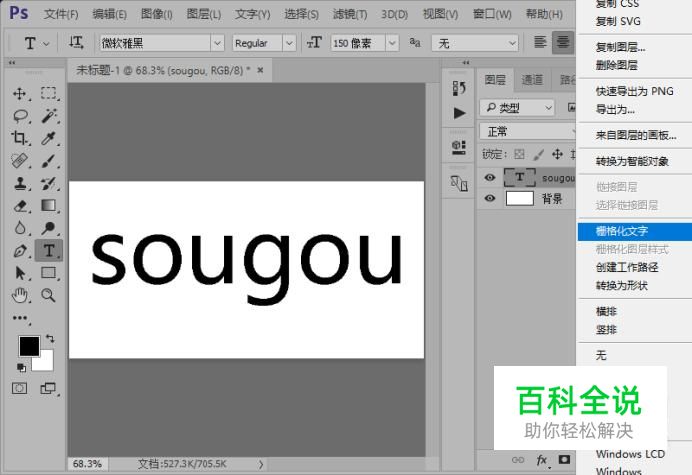Image resolution: width=692 pixels, height=475 pixels.
Task: Select the Healing Brush tool
Action: click(x=19, y=161)
